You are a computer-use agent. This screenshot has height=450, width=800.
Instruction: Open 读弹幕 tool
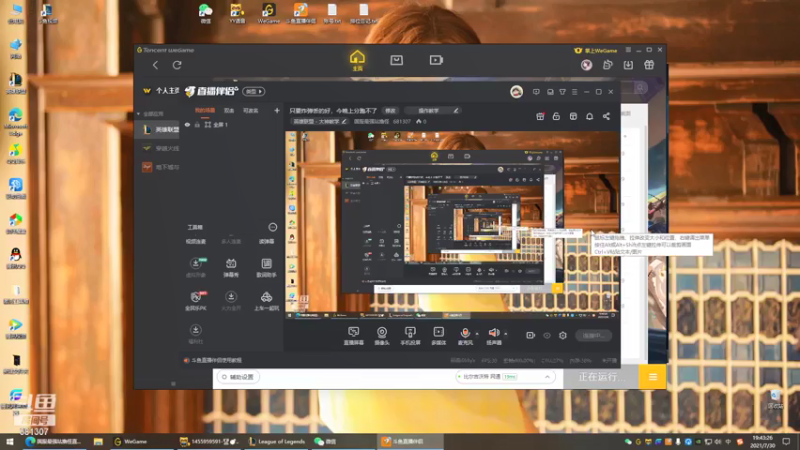(266, 241)
